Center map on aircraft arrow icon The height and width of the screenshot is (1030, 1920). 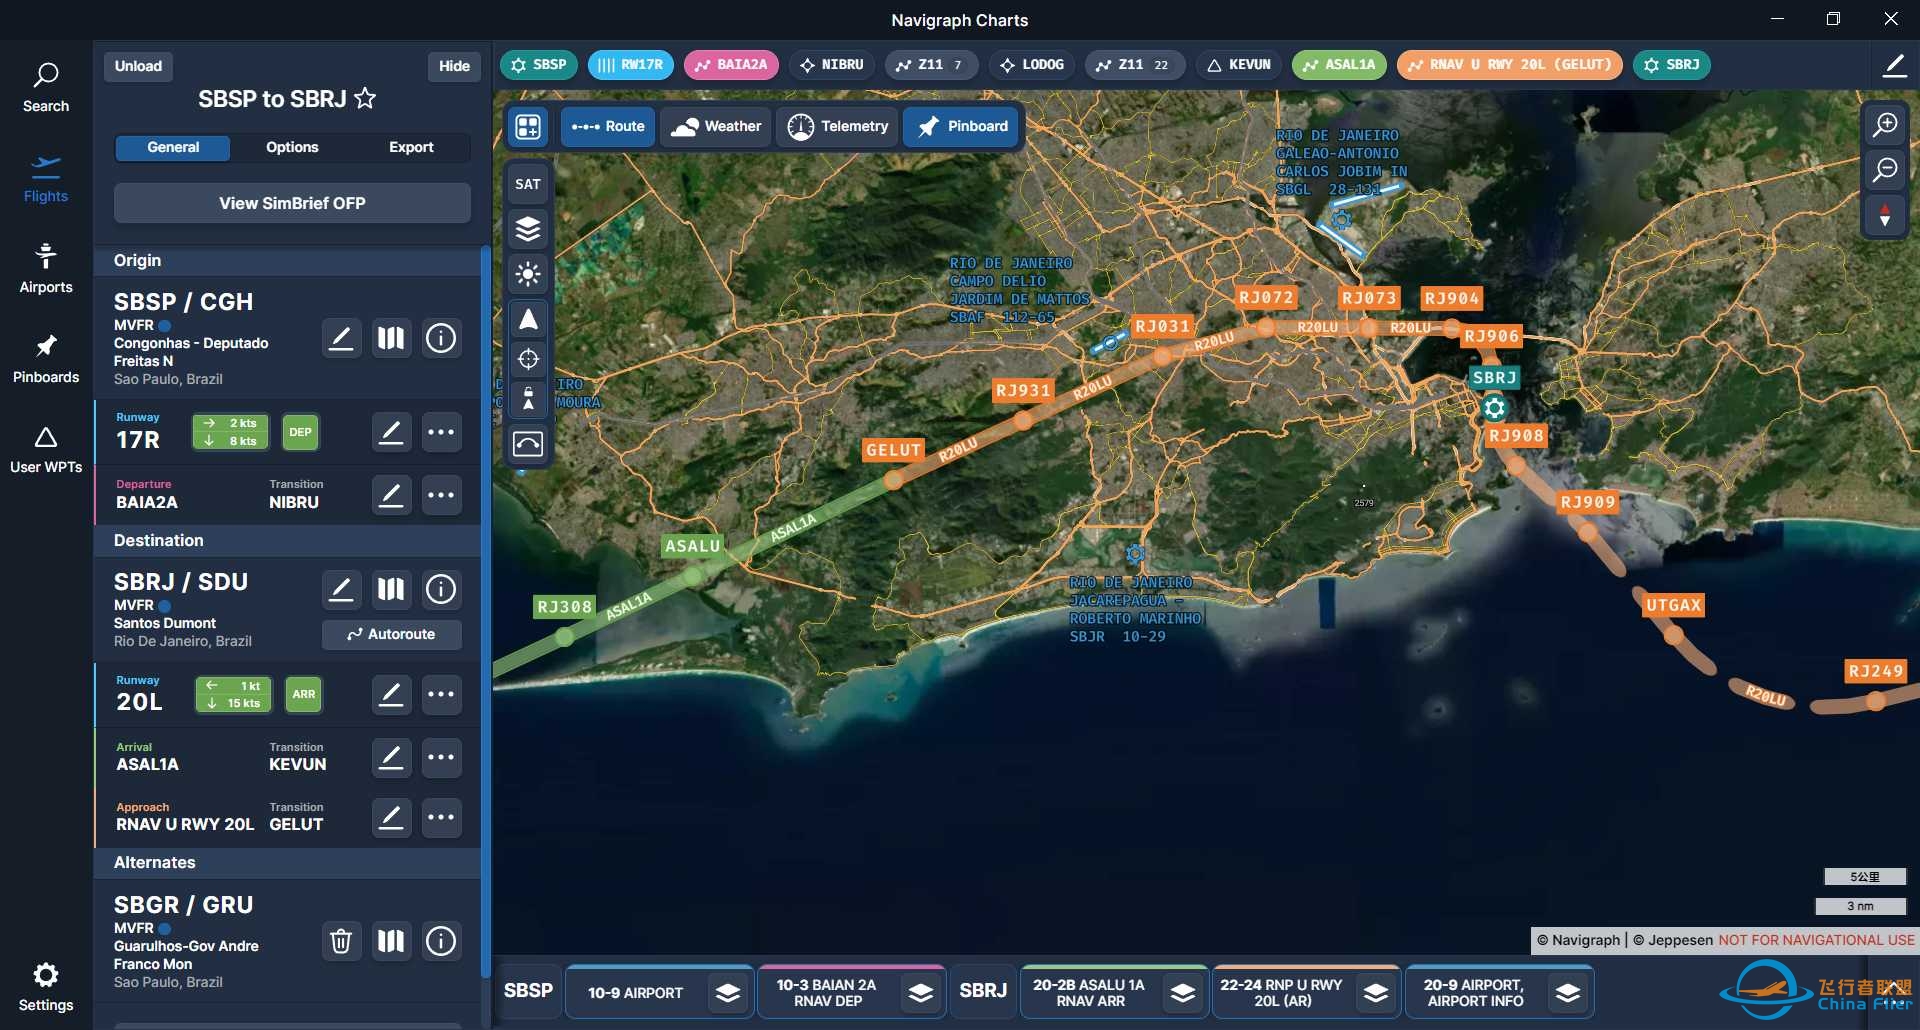point(528,320)
